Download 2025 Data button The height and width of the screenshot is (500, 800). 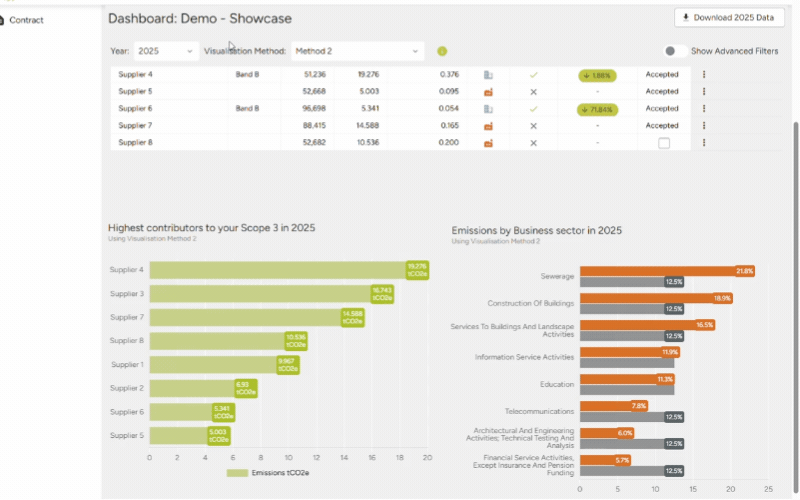(x=729, y=17)
